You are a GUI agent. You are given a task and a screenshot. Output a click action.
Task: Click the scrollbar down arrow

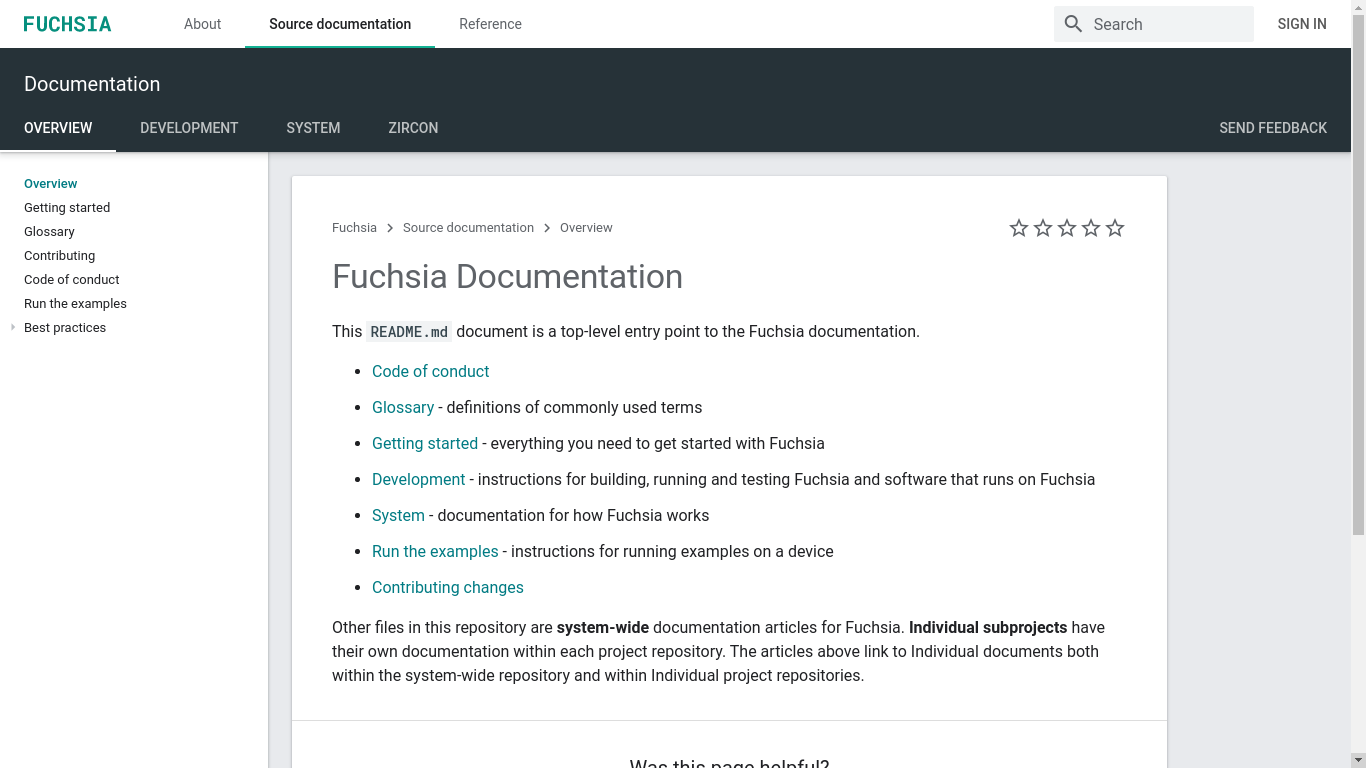pos(1358,760)
